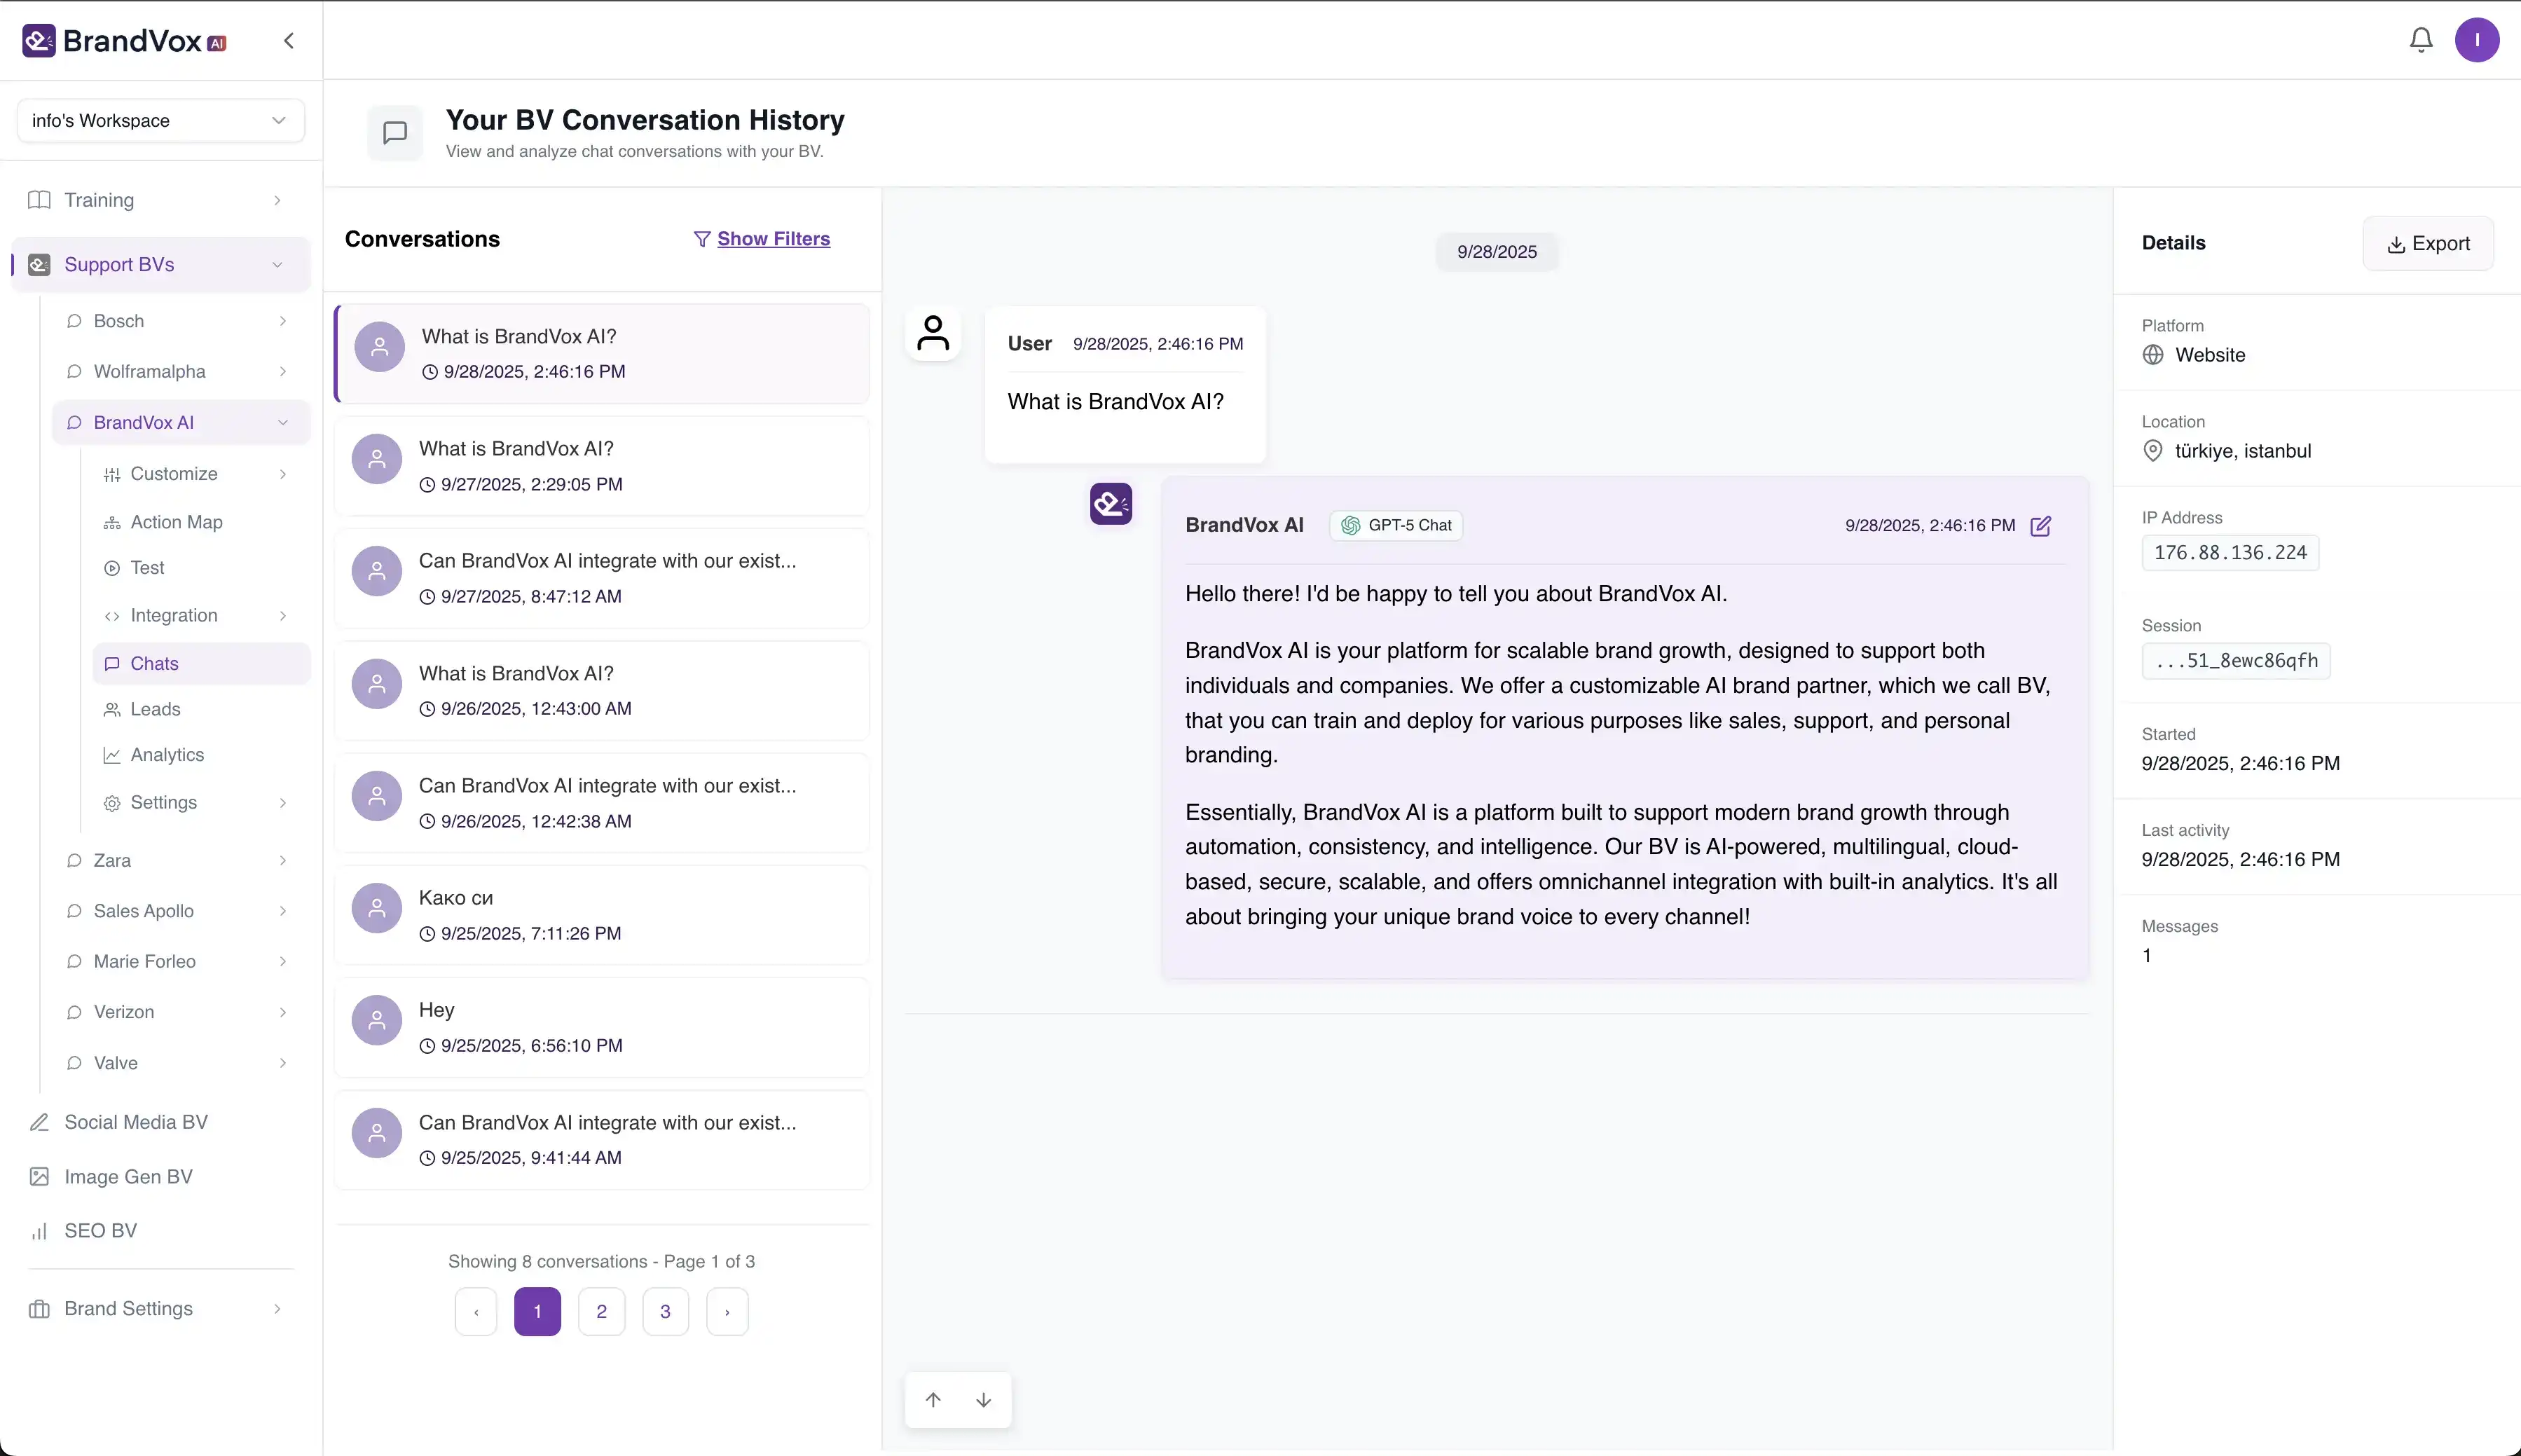Image resolution: width=2521 pixels, height=1456 pixels.
Task: Open the info's Workspace dropdown
Action: 160,121
